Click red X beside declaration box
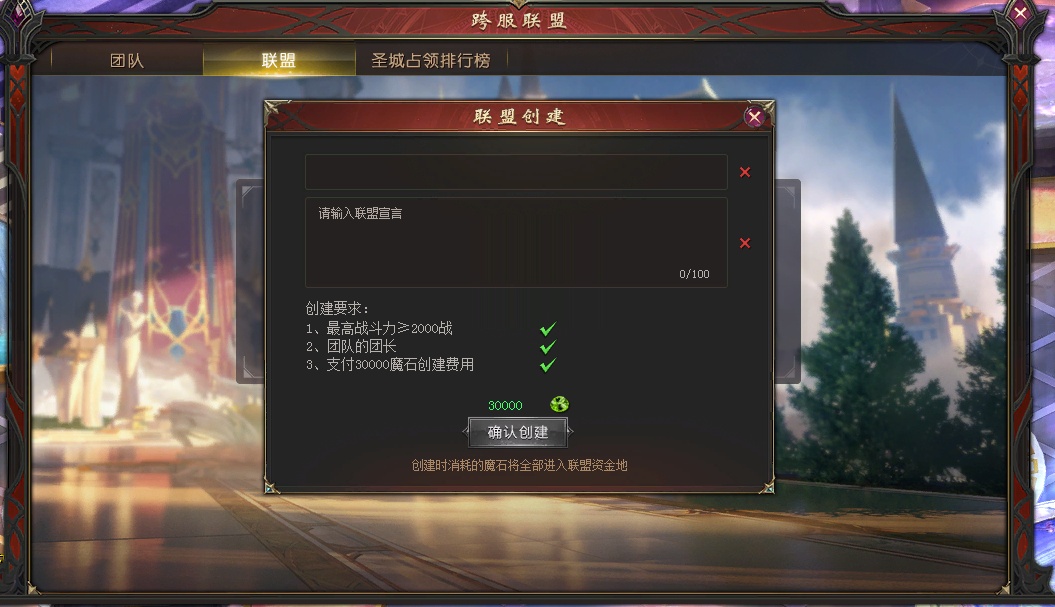1055x607 pixels. click(x=745, y=243)
